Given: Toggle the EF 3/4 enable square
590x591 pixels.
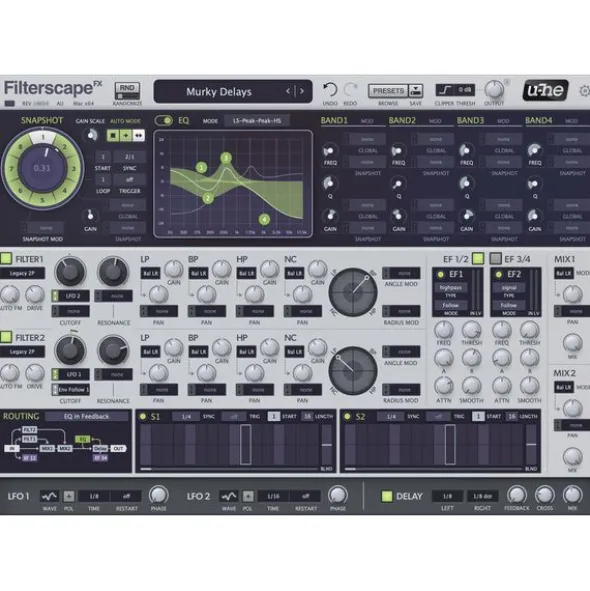Looking at the screenshot, I should click(x=496, y=259).
